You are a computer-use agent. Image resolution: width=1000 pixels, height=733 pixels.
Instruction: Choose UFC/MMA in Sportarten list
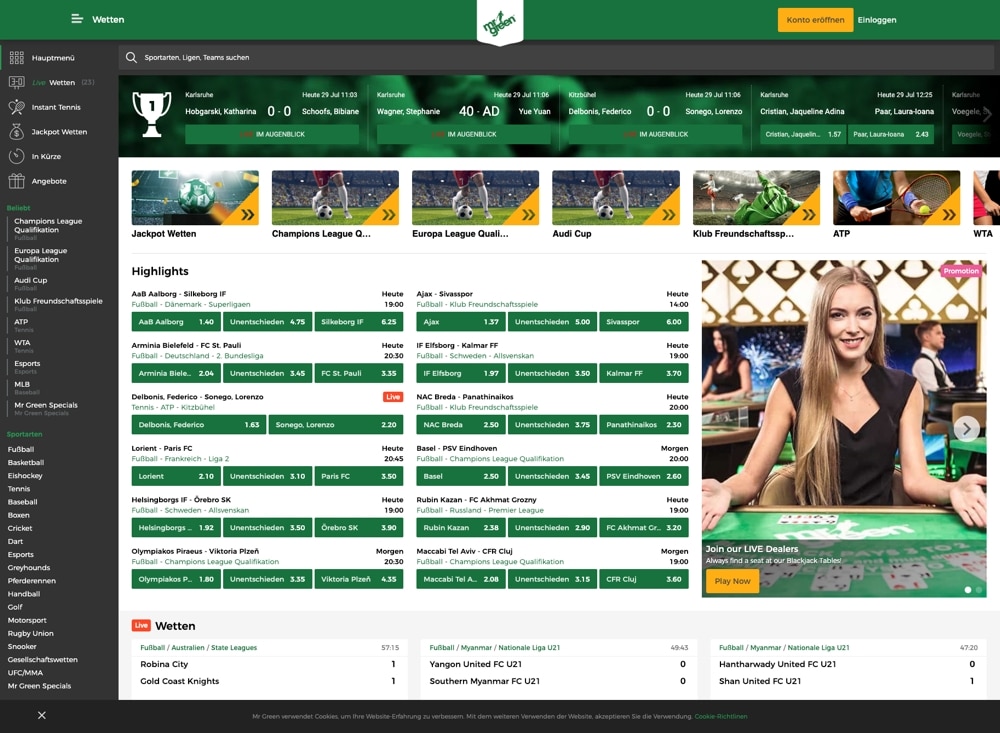point(25,672)
